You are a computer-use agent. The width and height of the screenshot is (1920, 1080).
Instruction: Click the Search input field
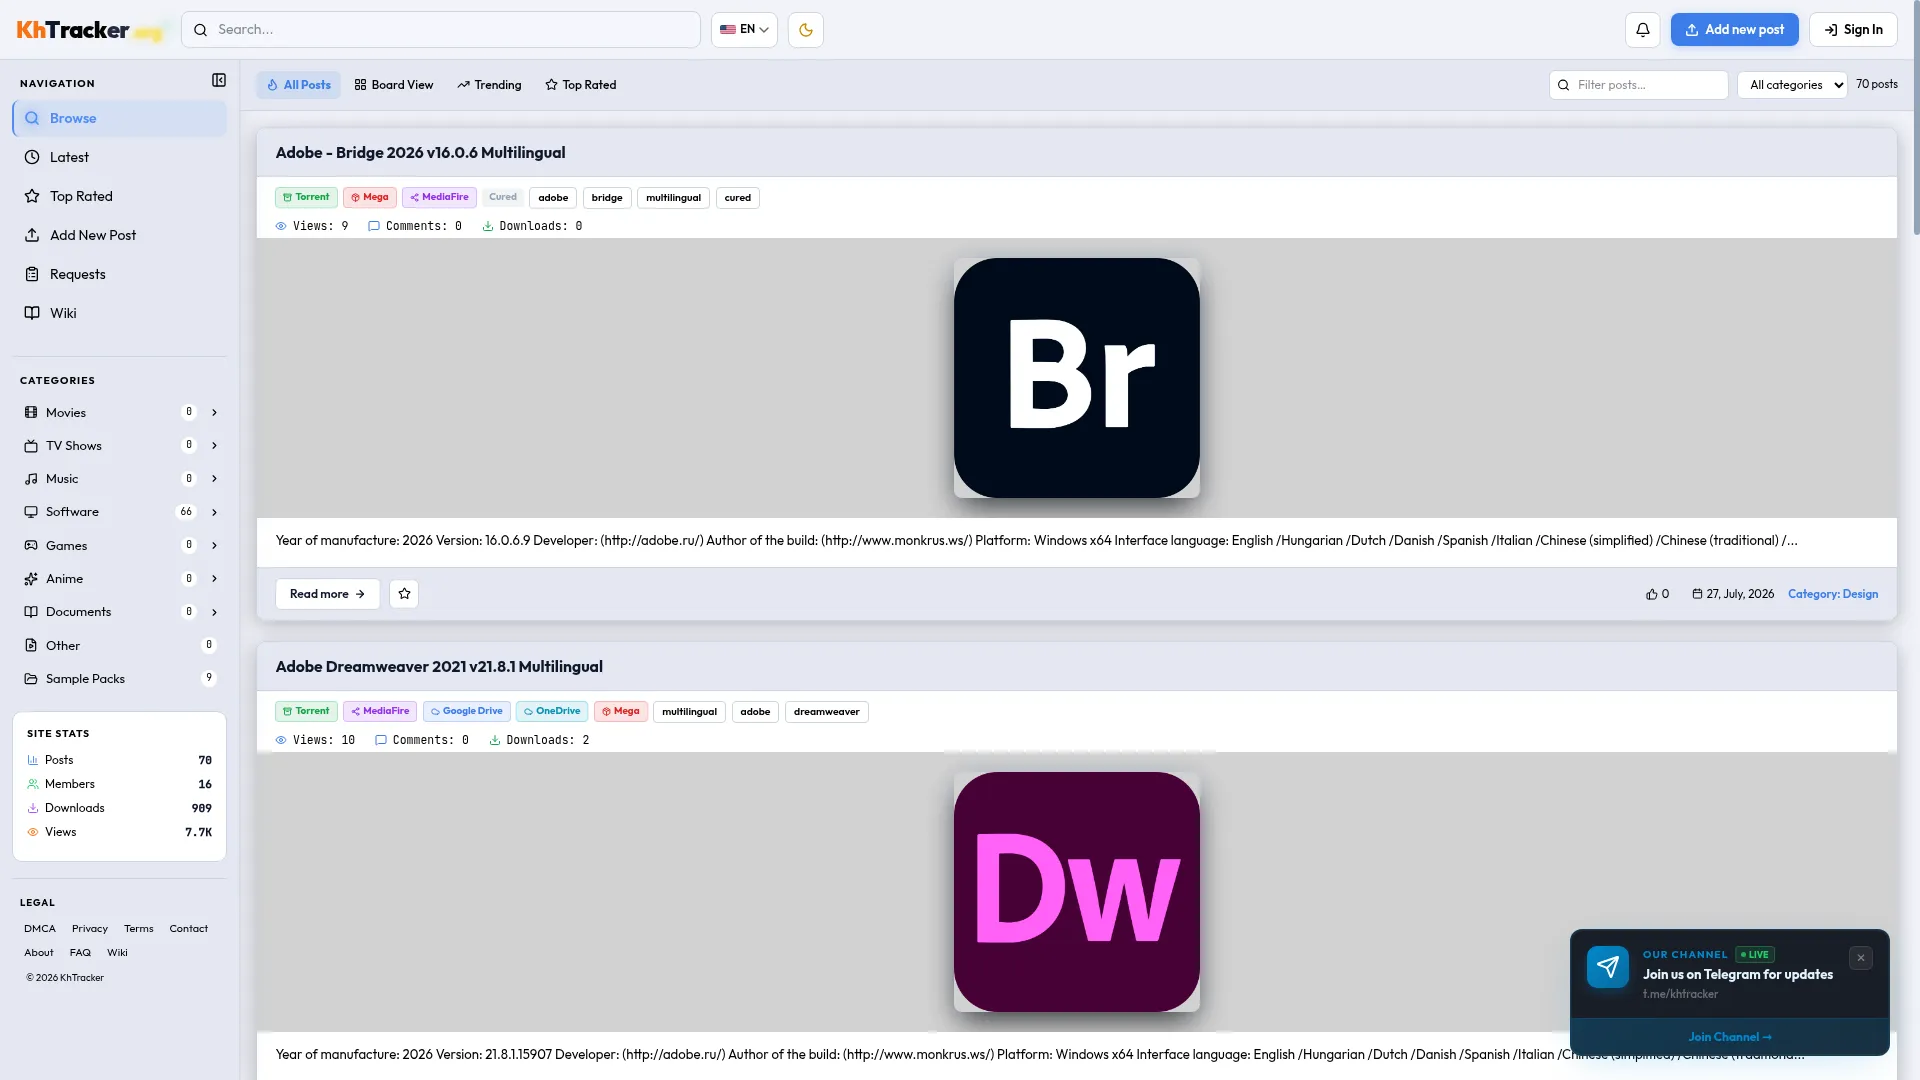tap(441, 30)
